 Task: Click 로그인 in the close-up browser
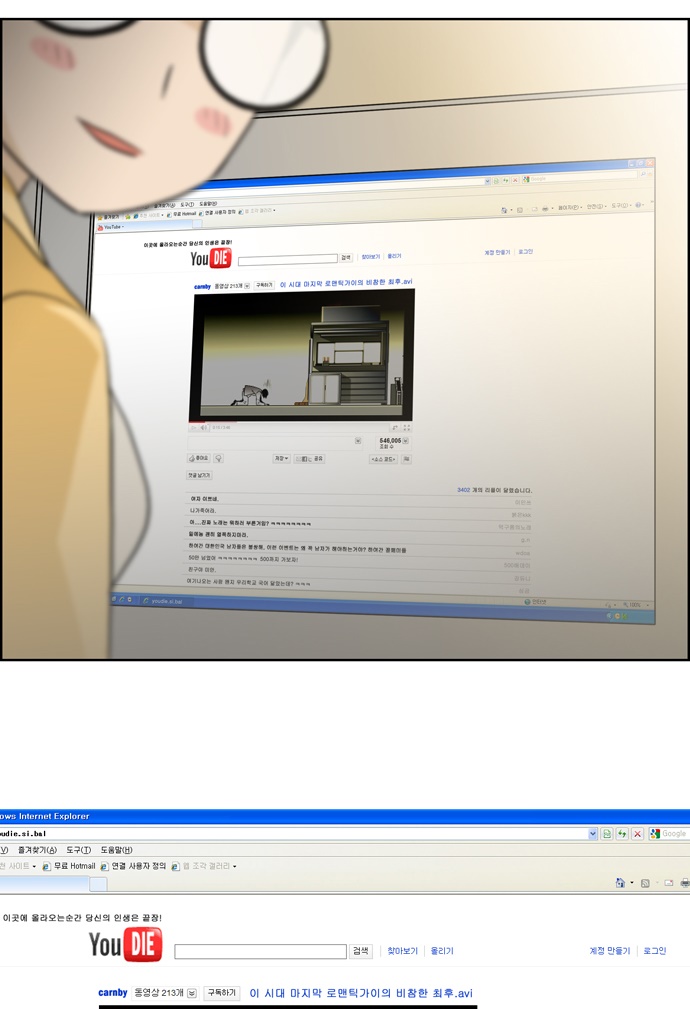pyautogui.click(x=655, y=950)
